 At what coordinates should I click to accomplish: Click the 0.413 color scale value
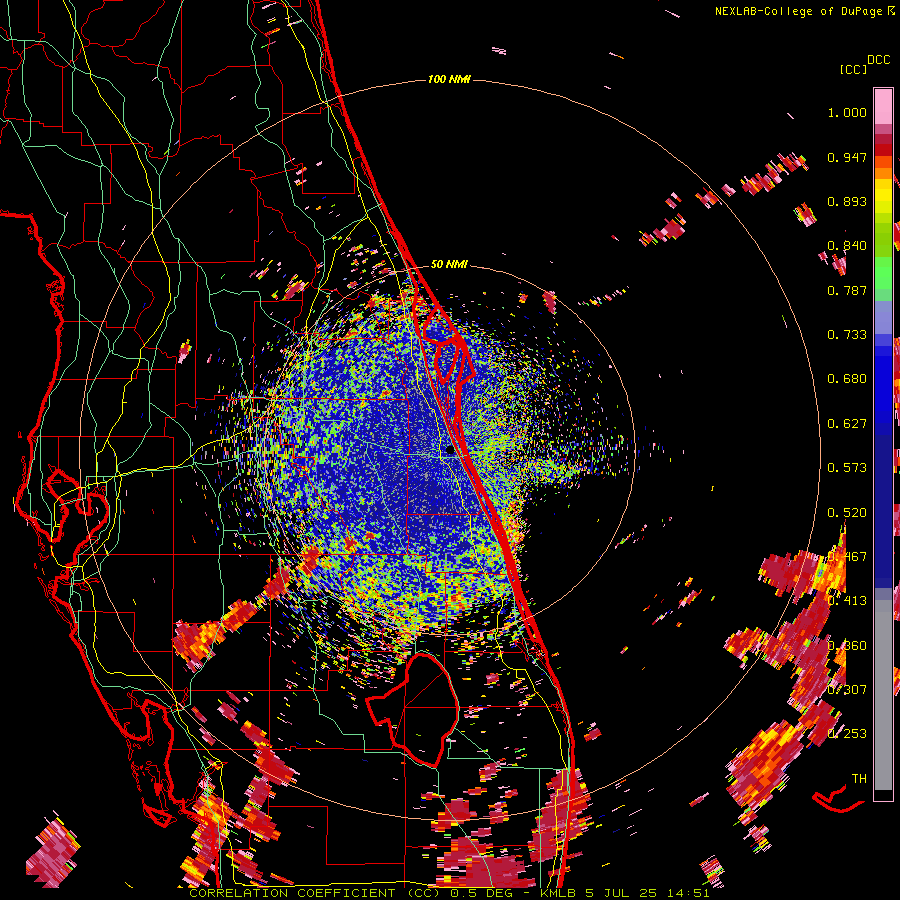(x=847, y=601)
